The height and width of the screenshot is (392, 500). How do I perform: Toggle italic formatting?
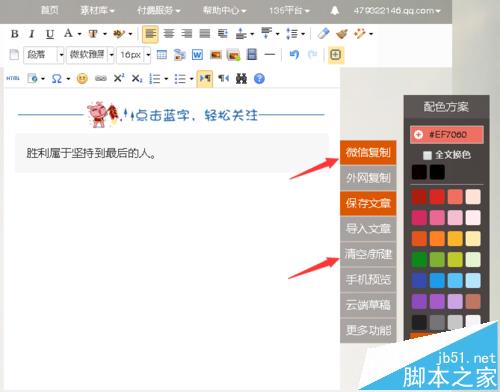point(32,34)
